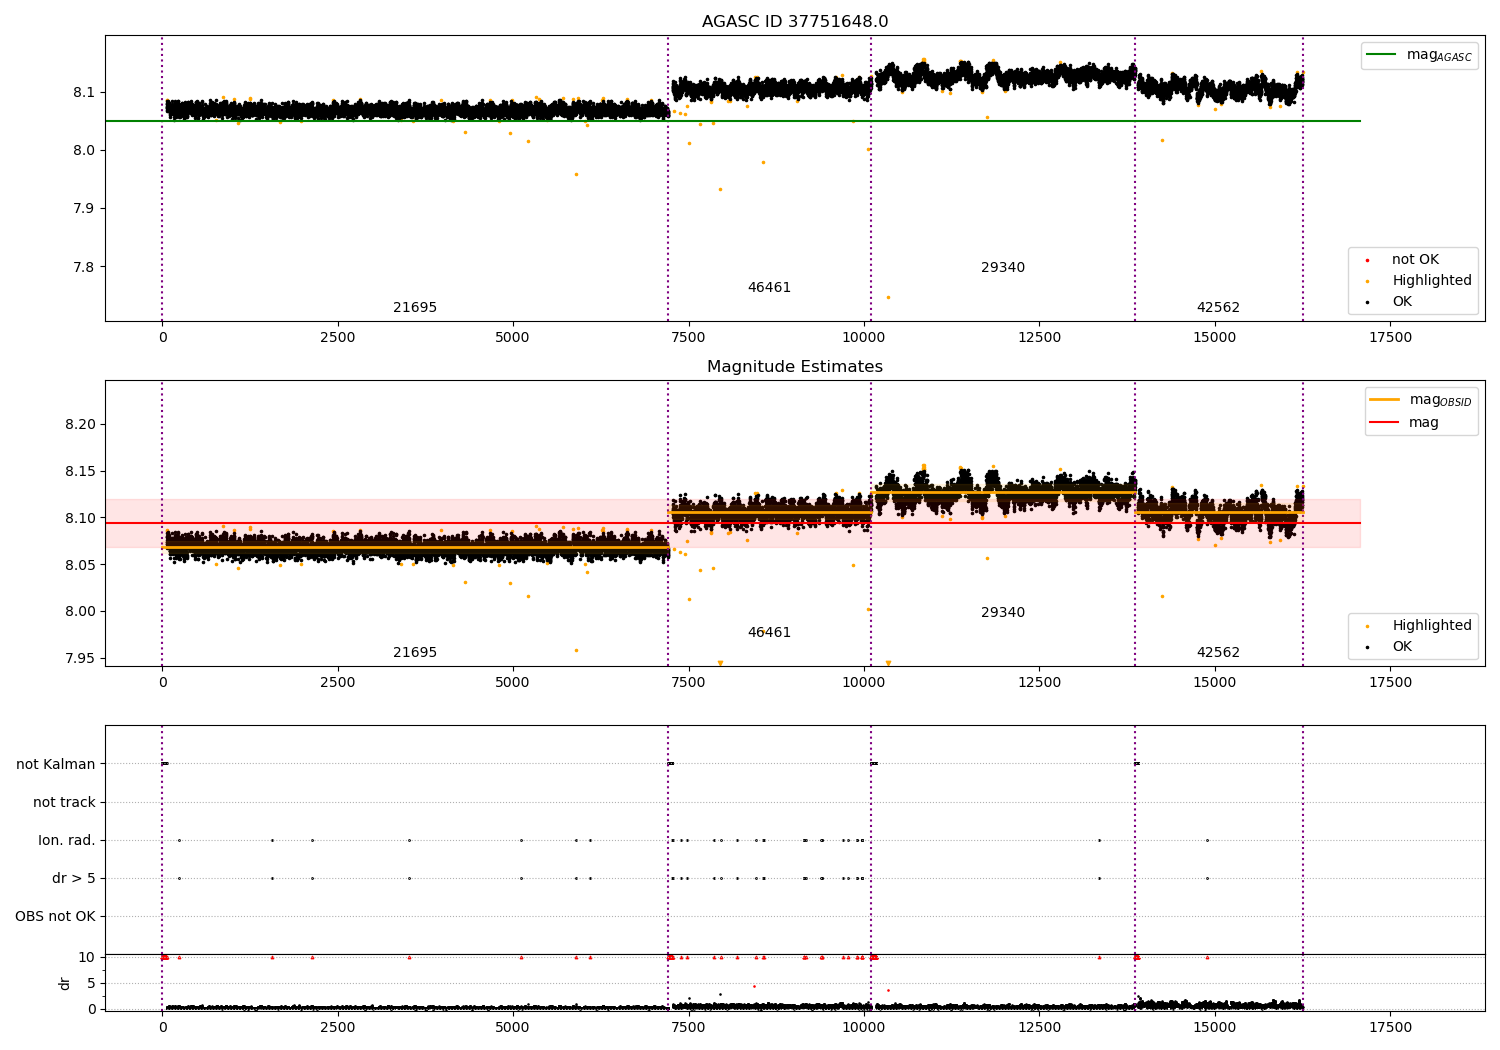Screen dimensions: 1500x1050
Task: Click obsid label 46461 in top plot
Action: [769, 288]
